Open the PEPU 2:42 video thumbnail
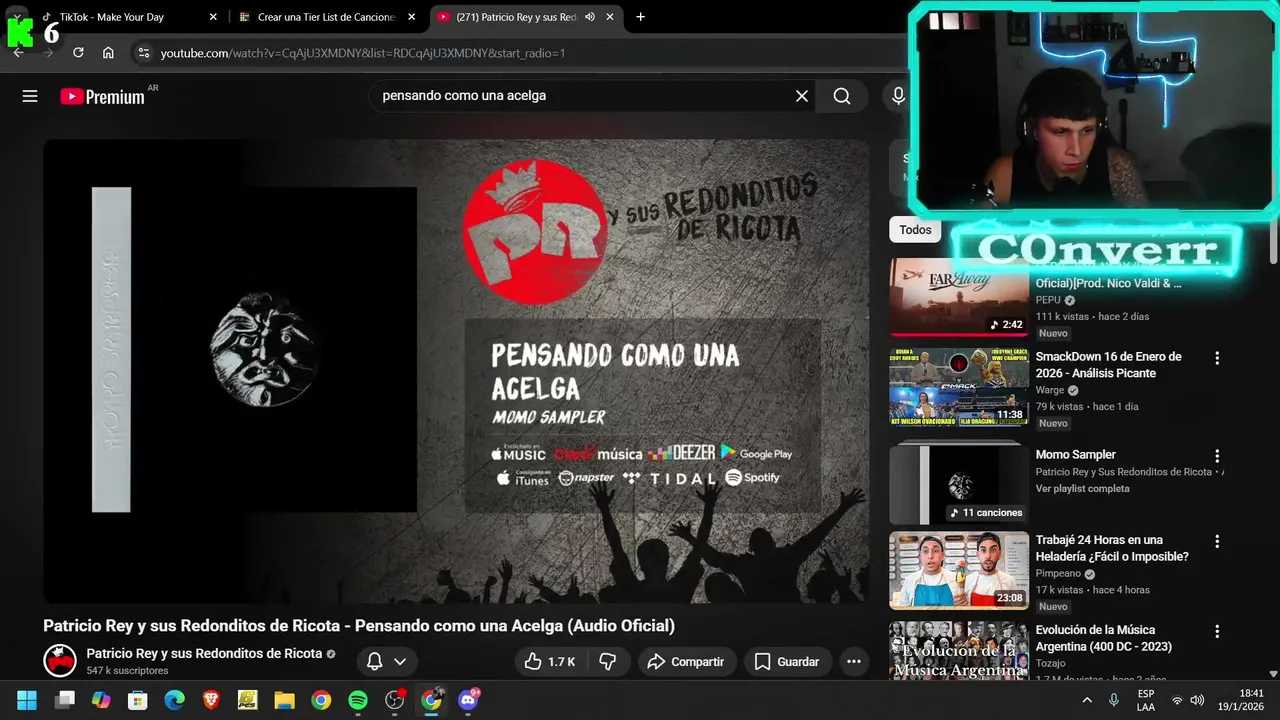Image resolution: width=1280 pixels, height=720 pixels. tap(959, 297)
